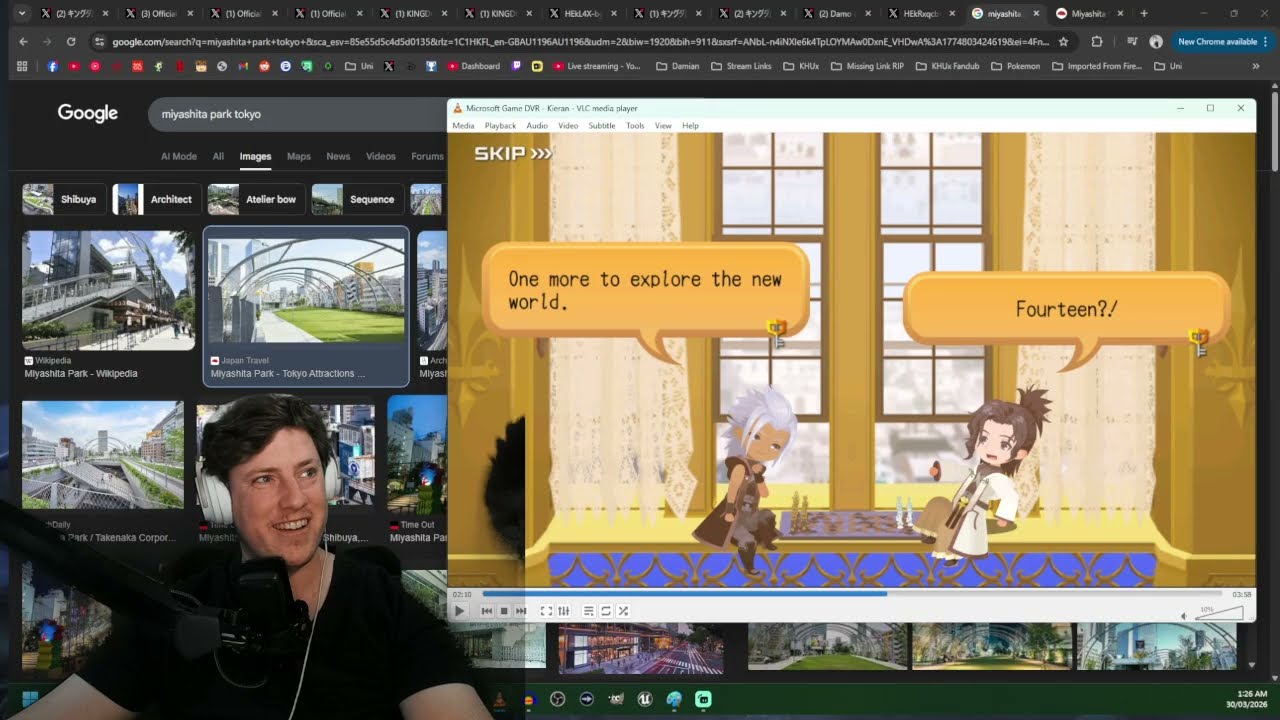Filter images by Architect chip

[155, 199]
